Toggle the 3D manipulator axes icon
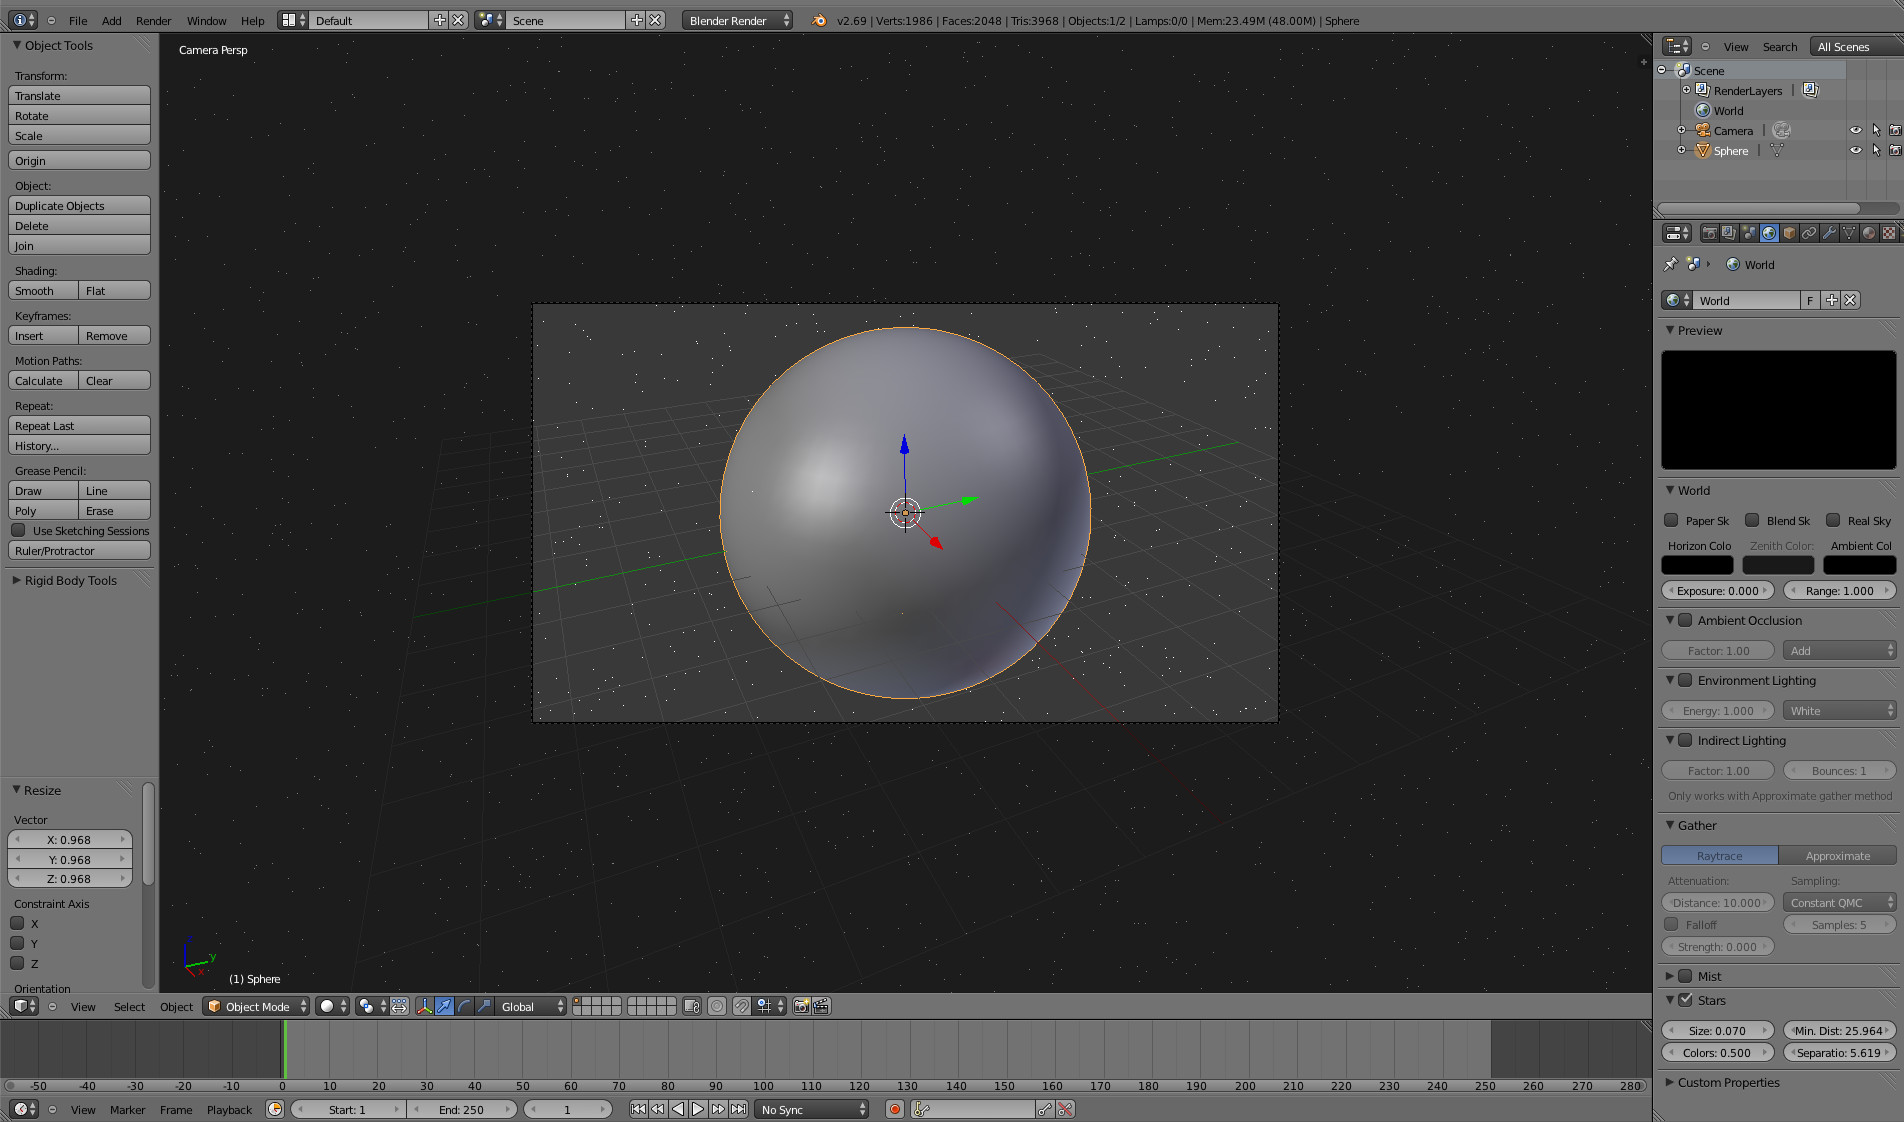Viewport: 1904px width, 1122px height. [x=424, y=1006]
